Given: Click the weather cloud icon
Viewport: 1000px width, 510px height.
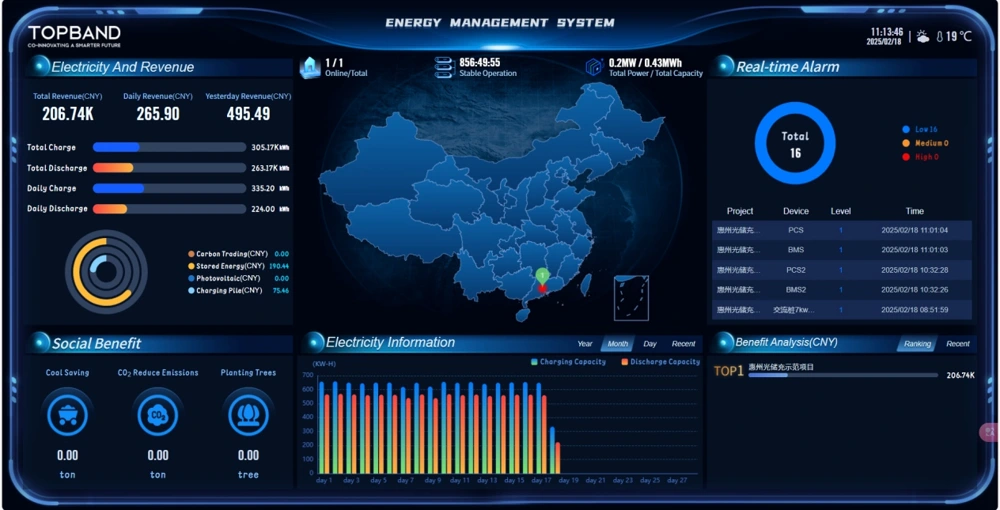Looking at the screenshot, I should point(923,36).
